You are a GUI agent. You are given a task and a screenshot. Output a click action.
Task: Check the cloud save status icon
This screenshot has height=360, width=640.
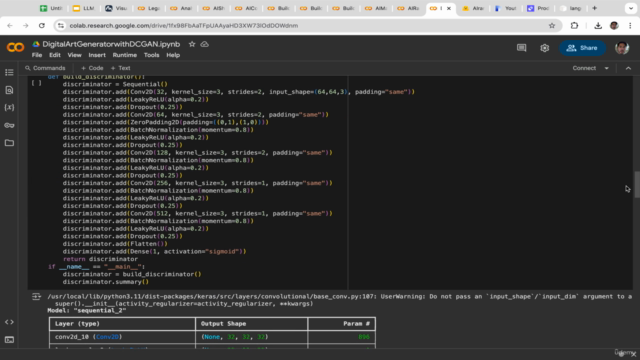[x=204, y=44]
